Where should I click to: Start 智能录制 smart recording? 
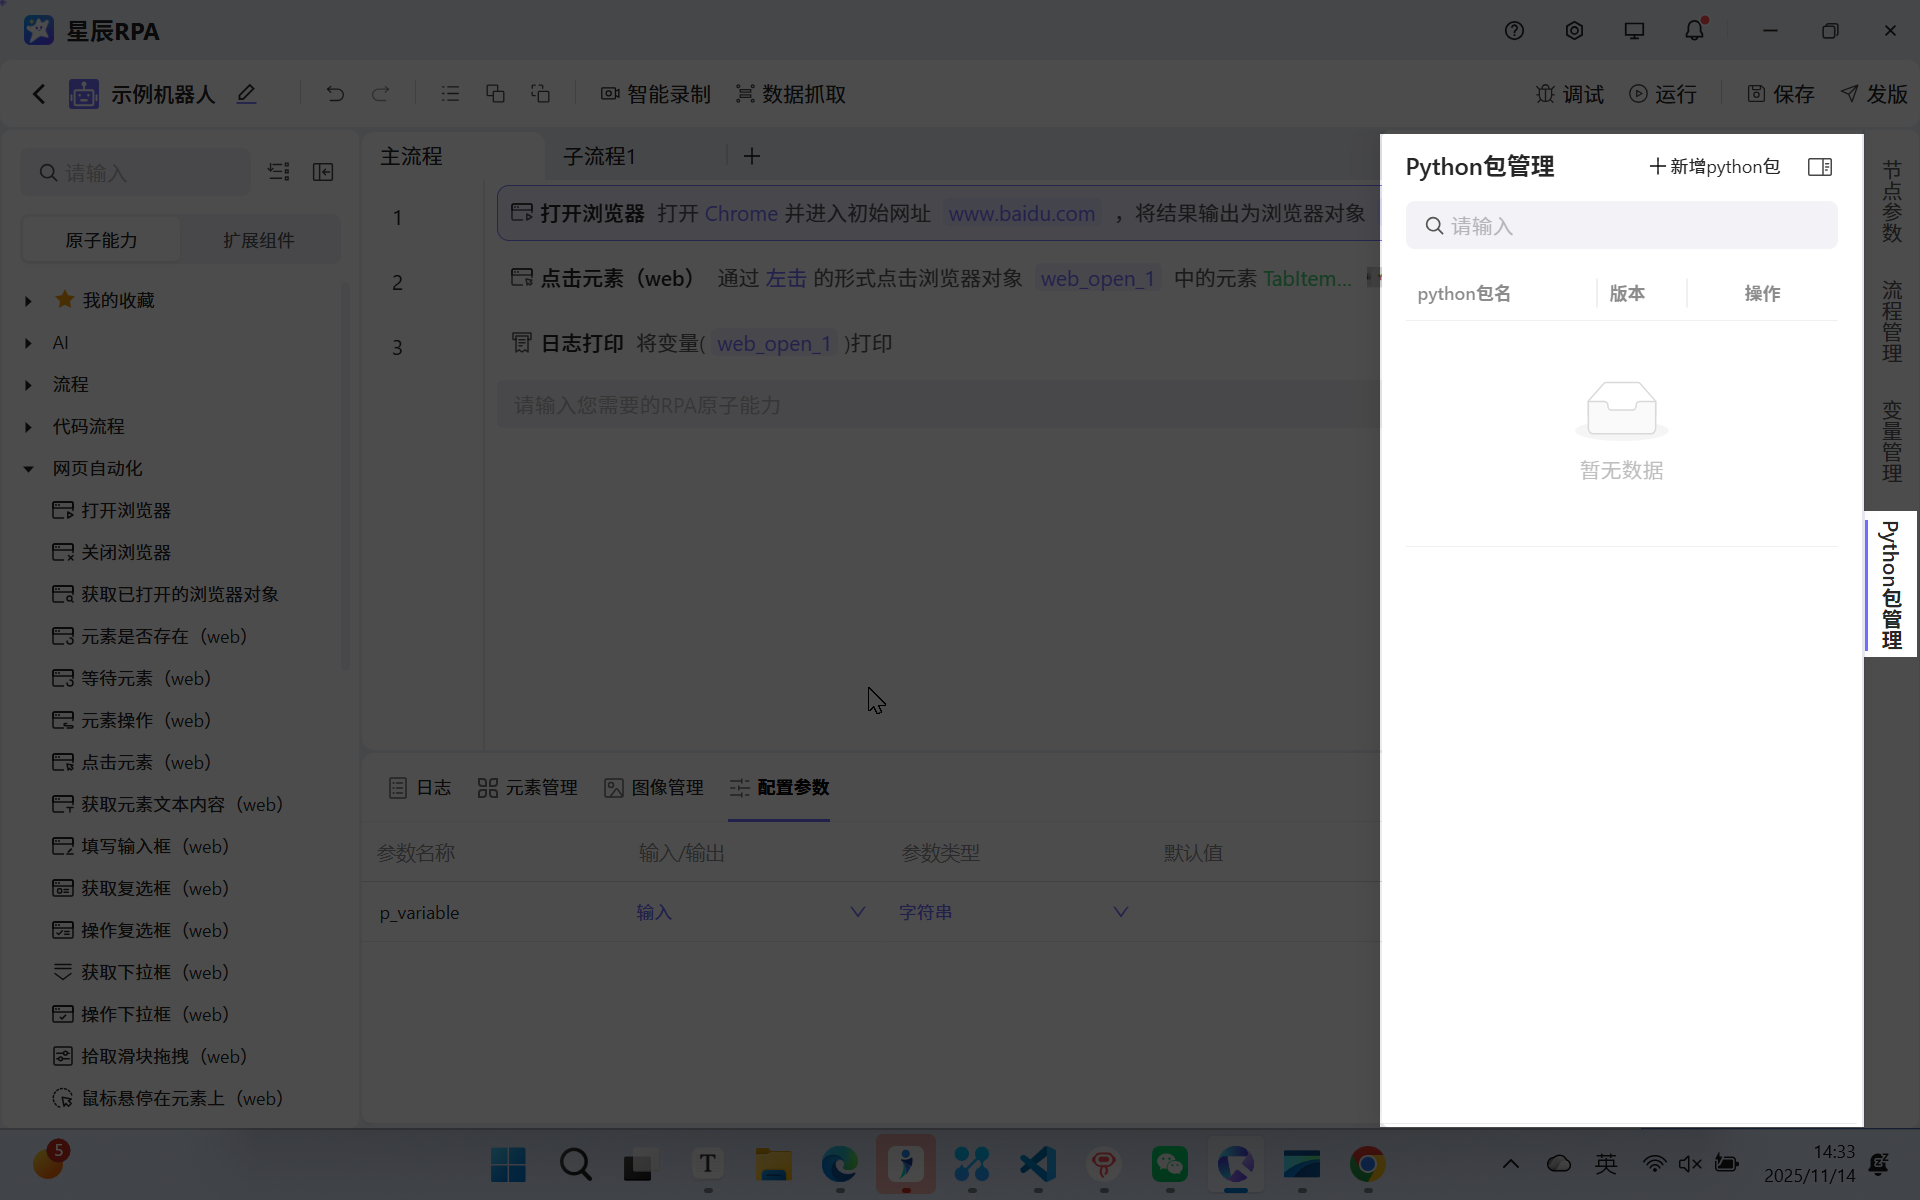[655, 93]
